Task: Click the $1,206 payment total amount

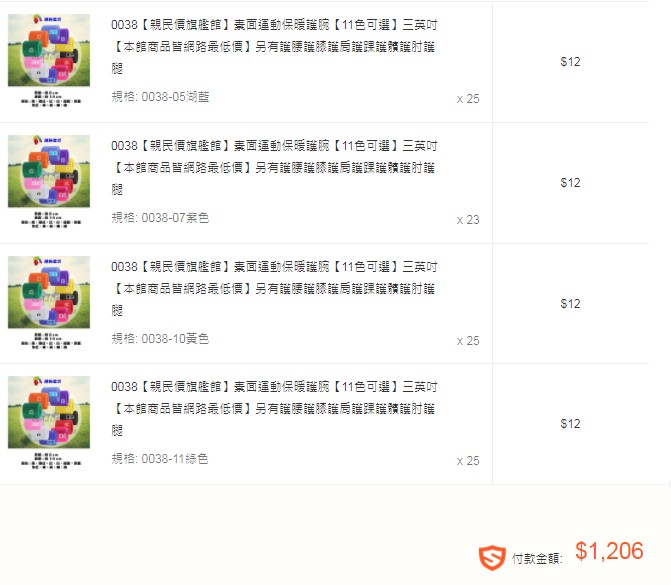Action: point(609,551)
